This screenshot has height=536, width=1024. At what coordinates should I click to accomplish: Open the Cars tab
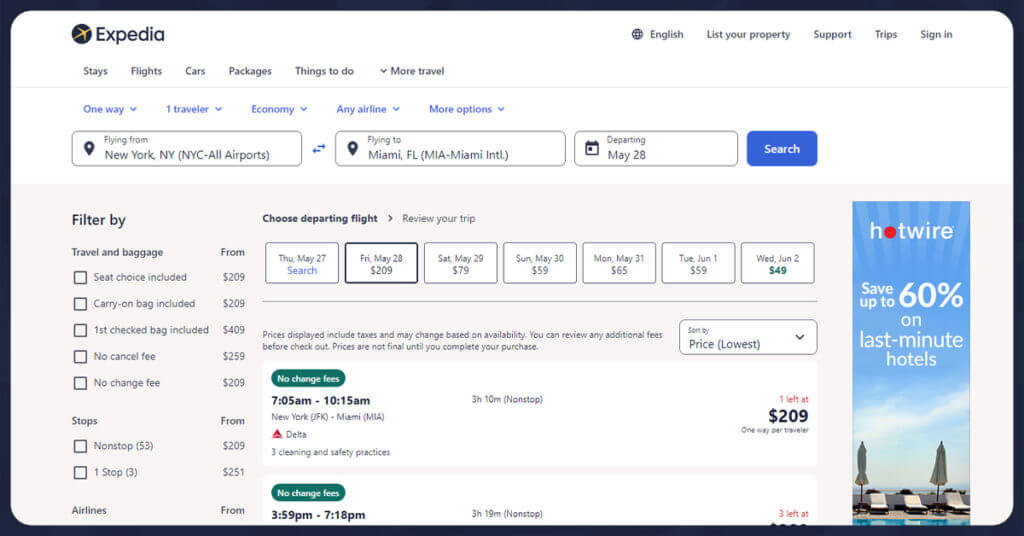click(195, 71)
